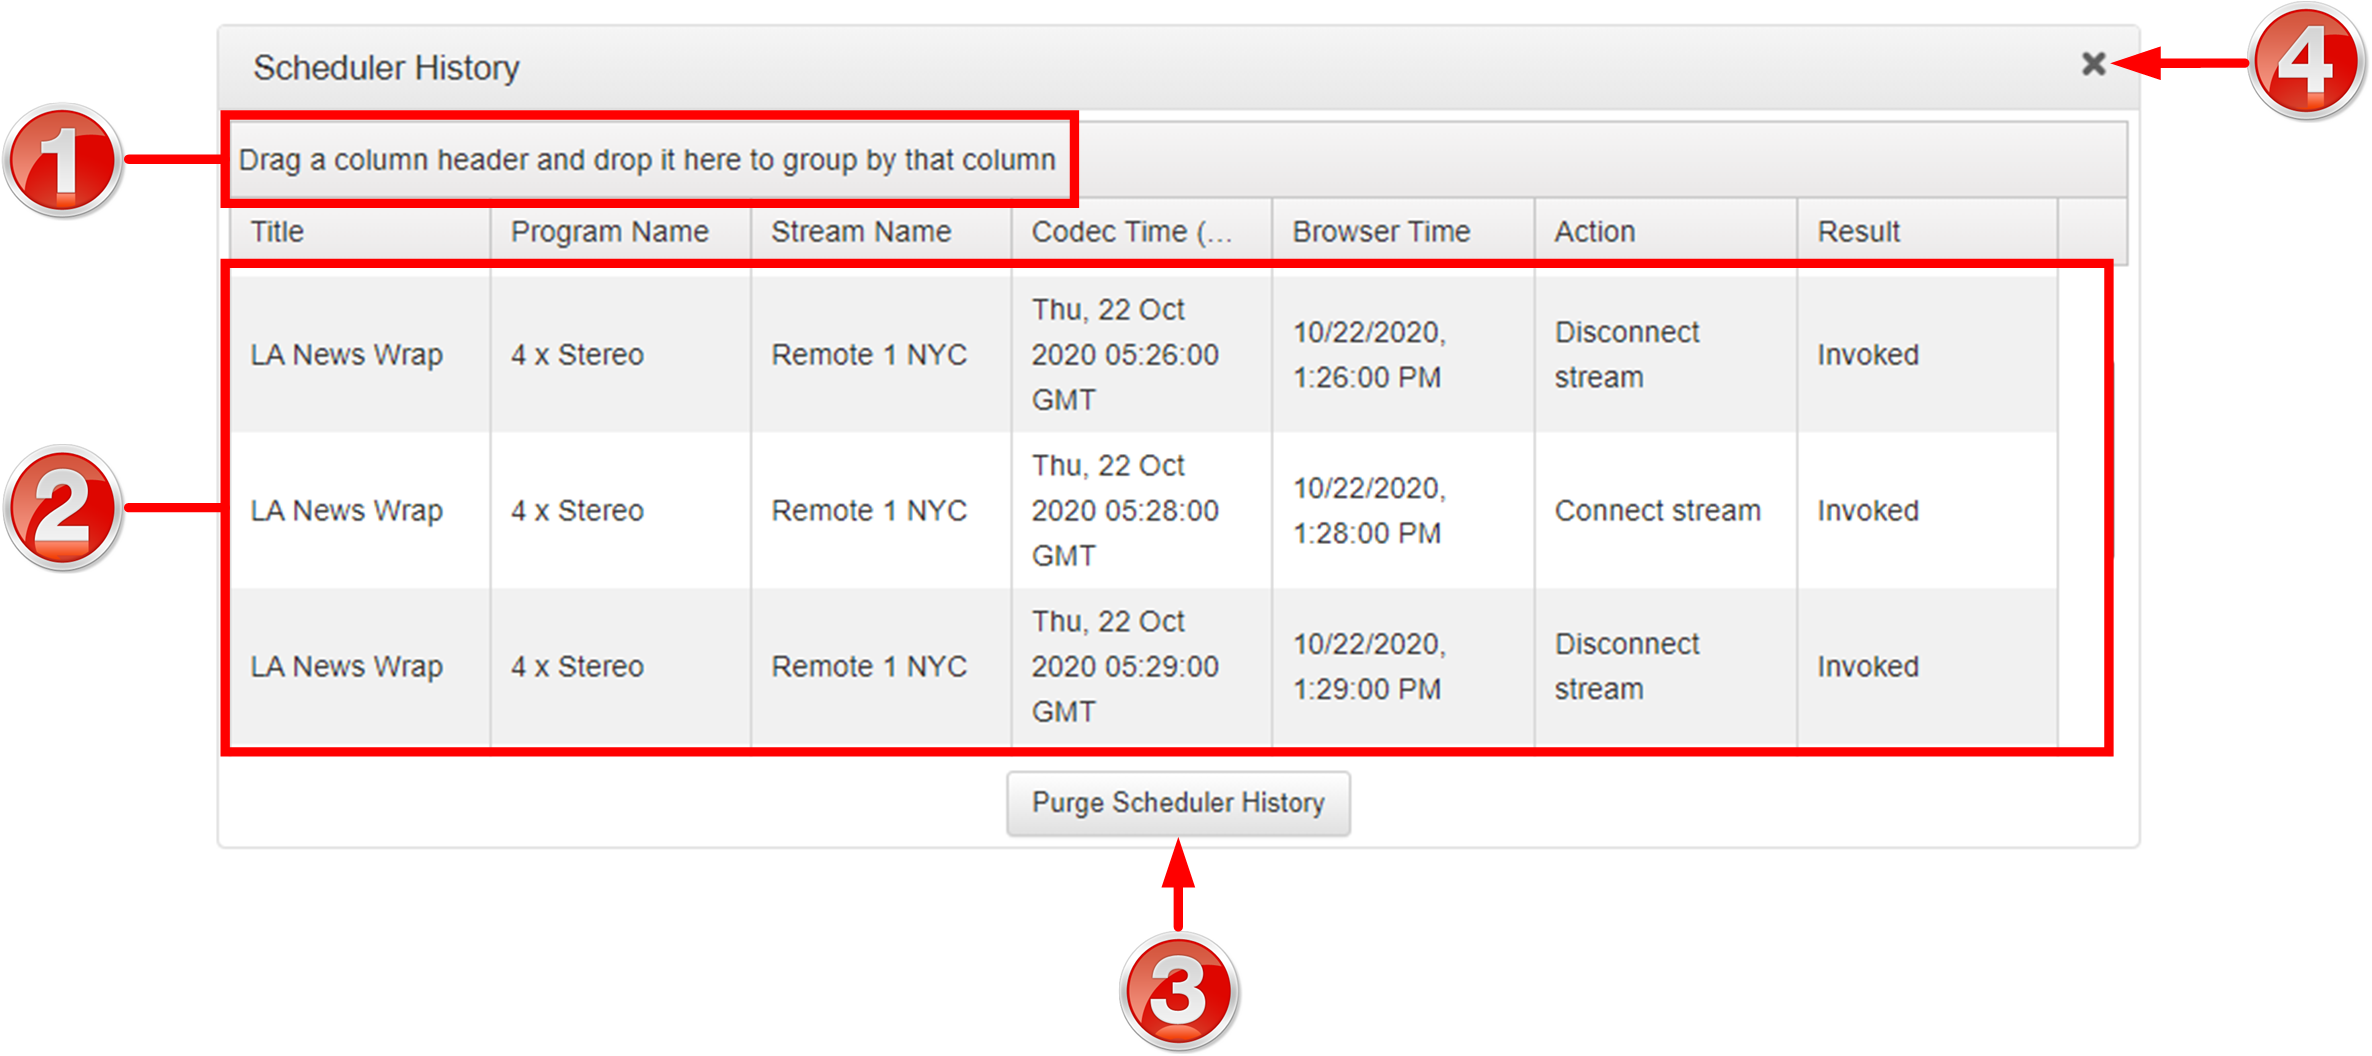Sort by the Browser Time column header
This screenshot has width=2372, height=1056.
pyautogui.click(x=1381, y=232)
